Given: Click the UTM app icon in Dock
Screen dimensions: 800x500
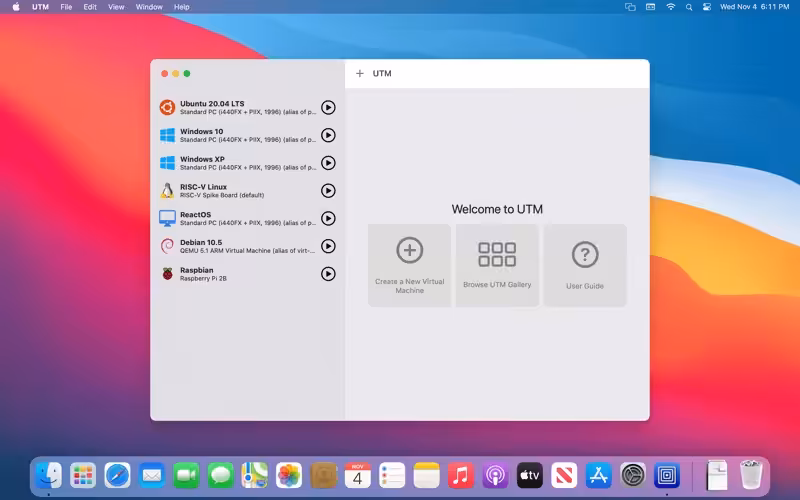Looking at the screenshot, I should (x=667, y=475).
